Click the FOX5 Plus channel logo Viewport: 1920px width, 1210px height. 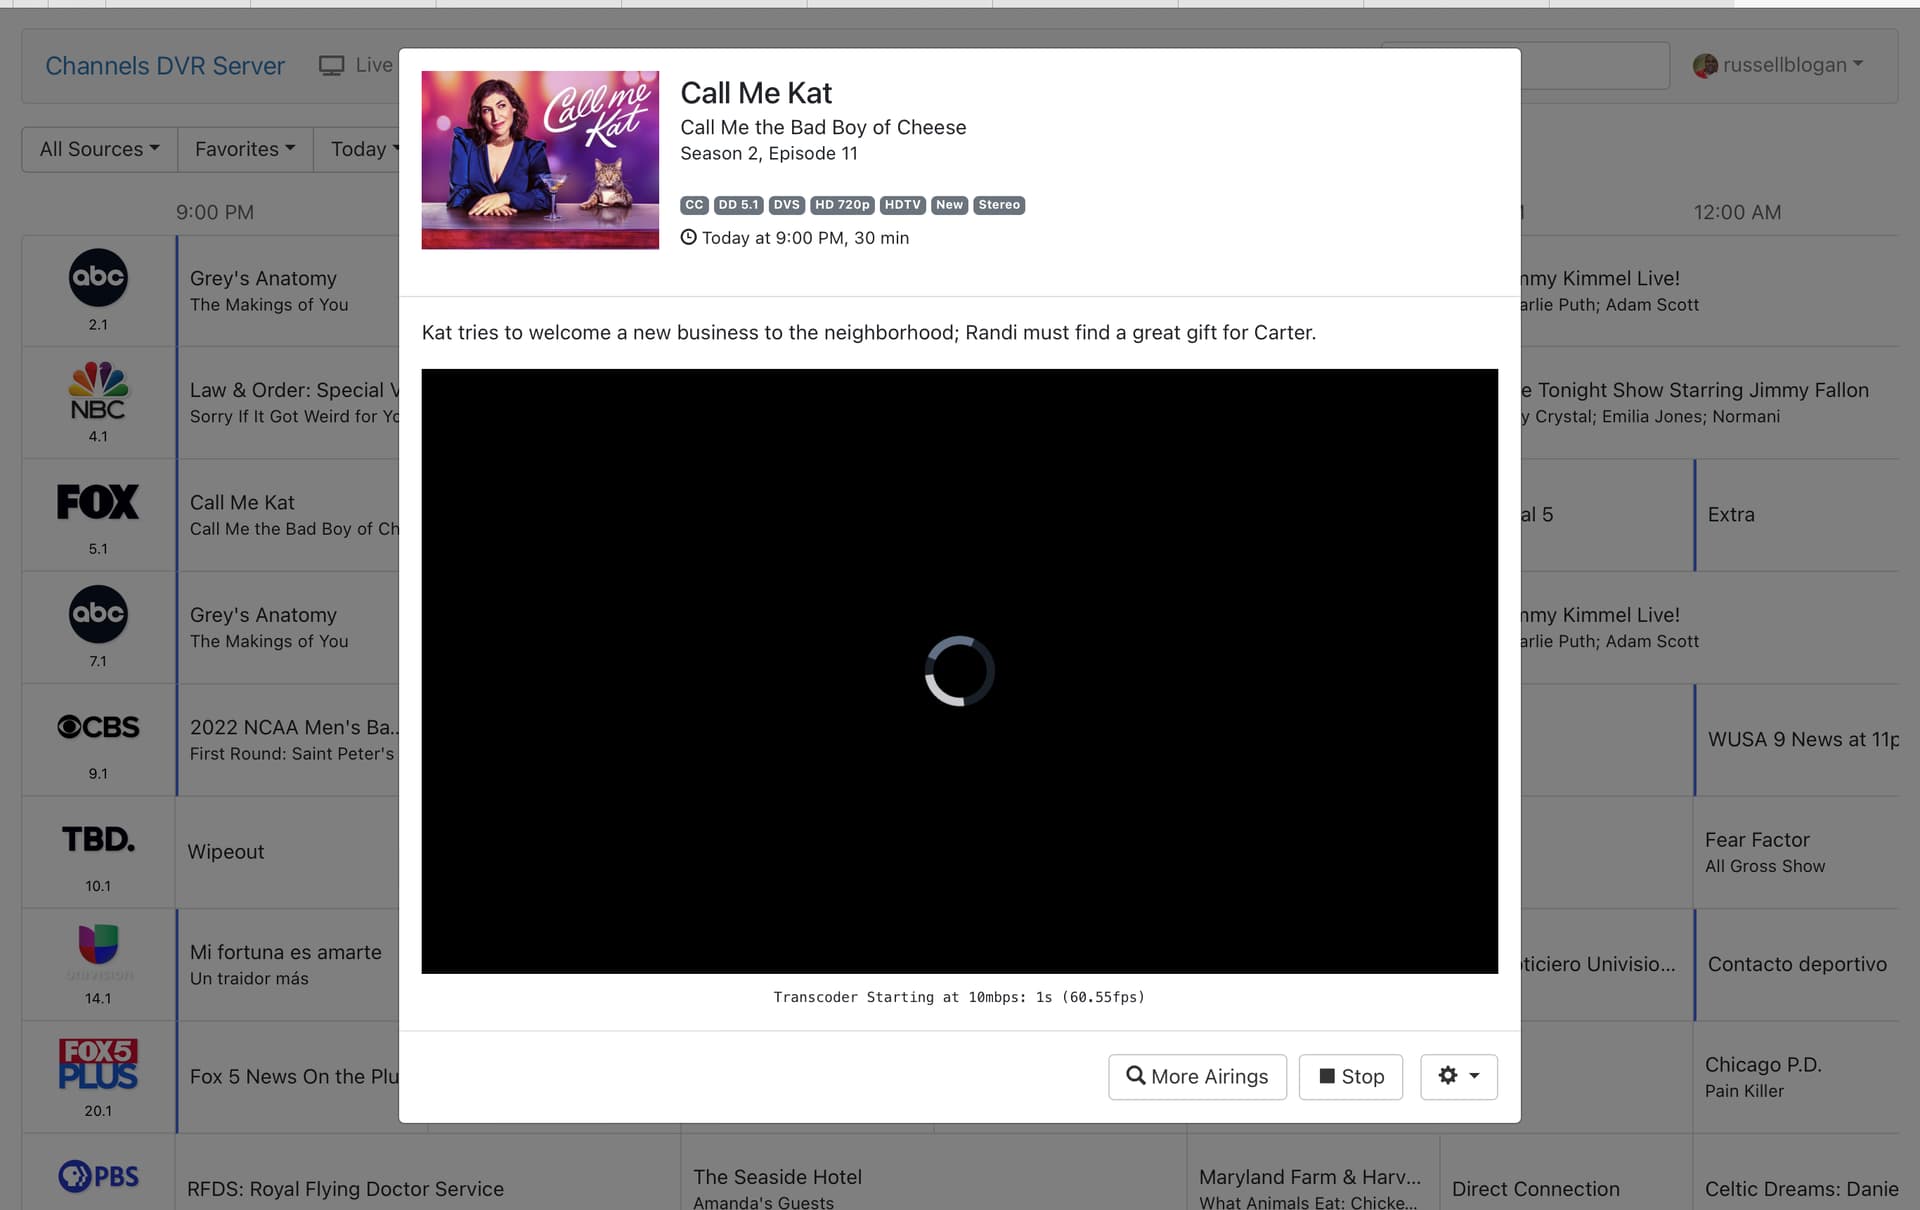(98, 1064)
